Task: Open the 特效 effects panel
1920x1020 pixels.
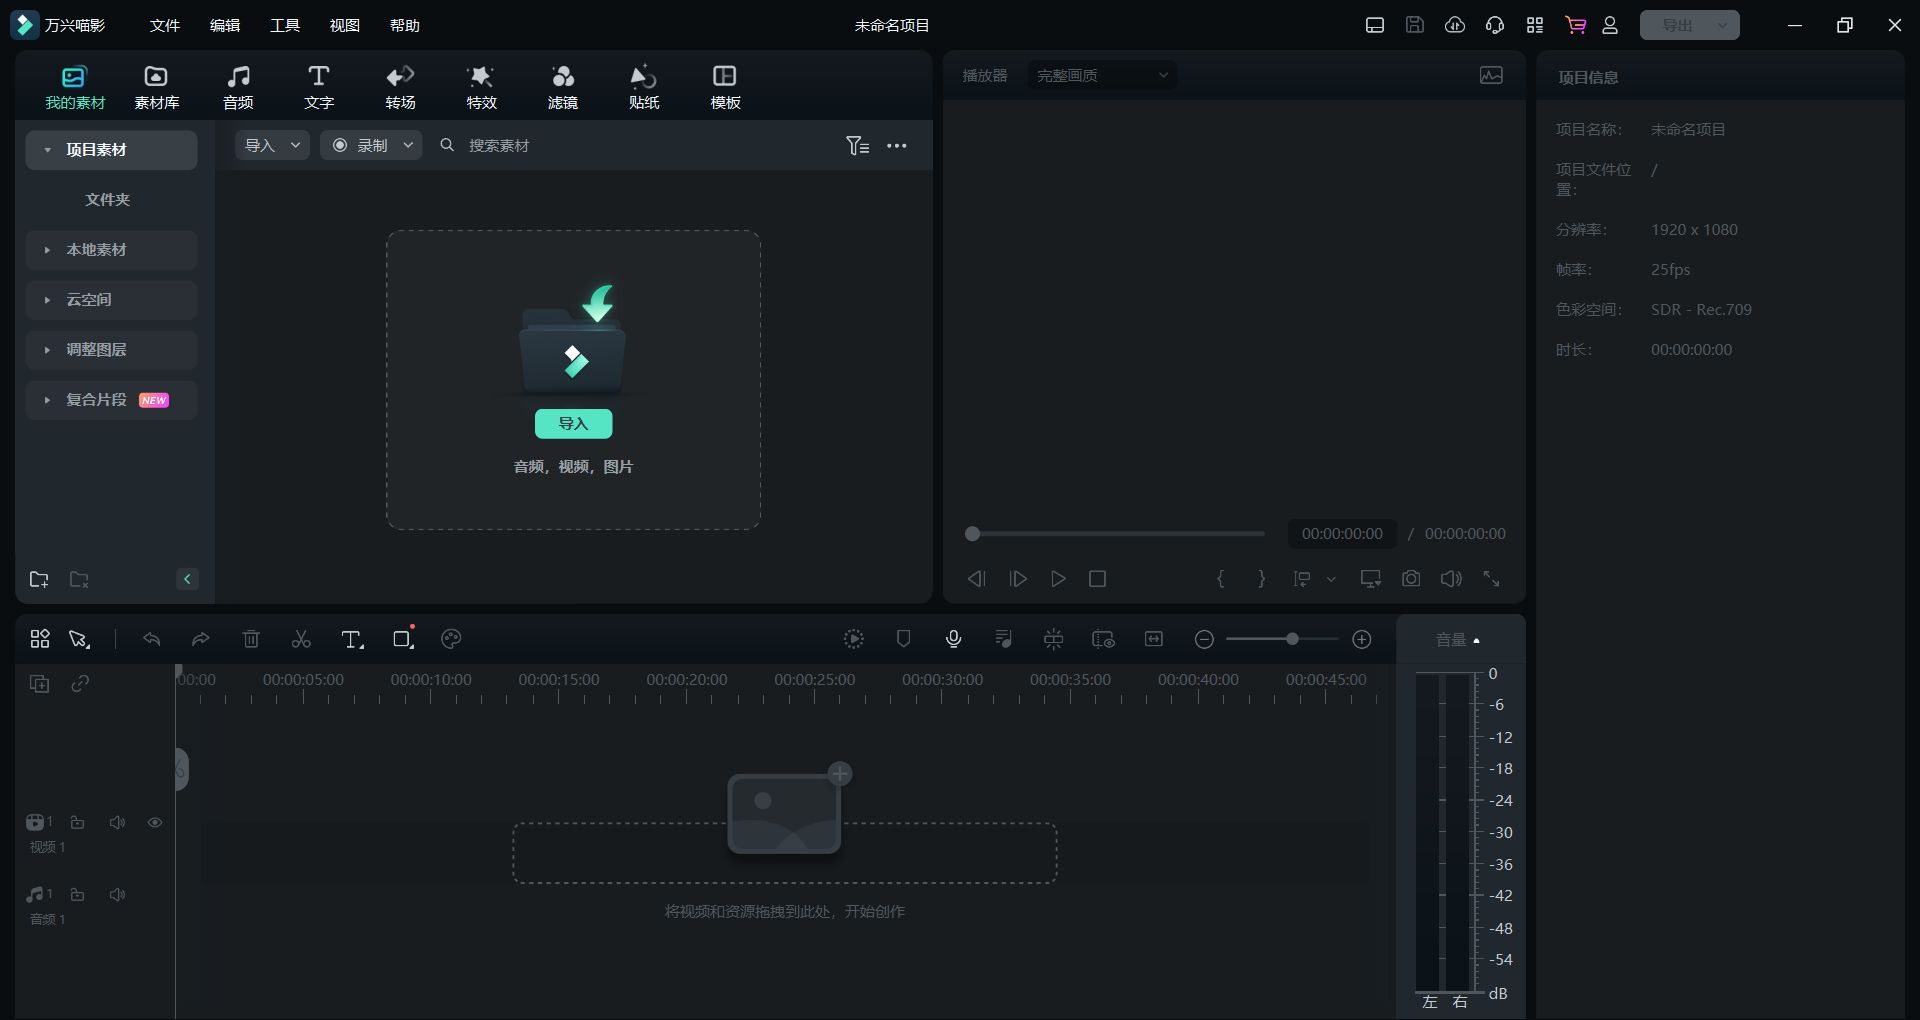Action: pos(481,87)
